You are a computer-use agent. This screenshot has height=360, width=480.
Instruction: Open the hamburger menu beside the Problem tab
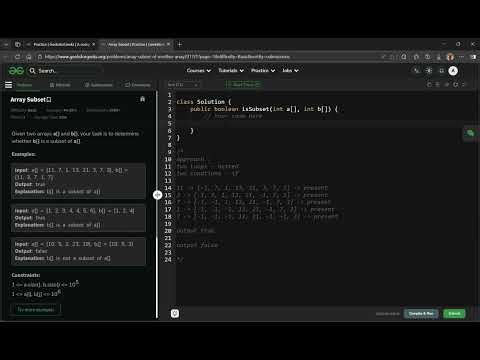tap(9, 85)
